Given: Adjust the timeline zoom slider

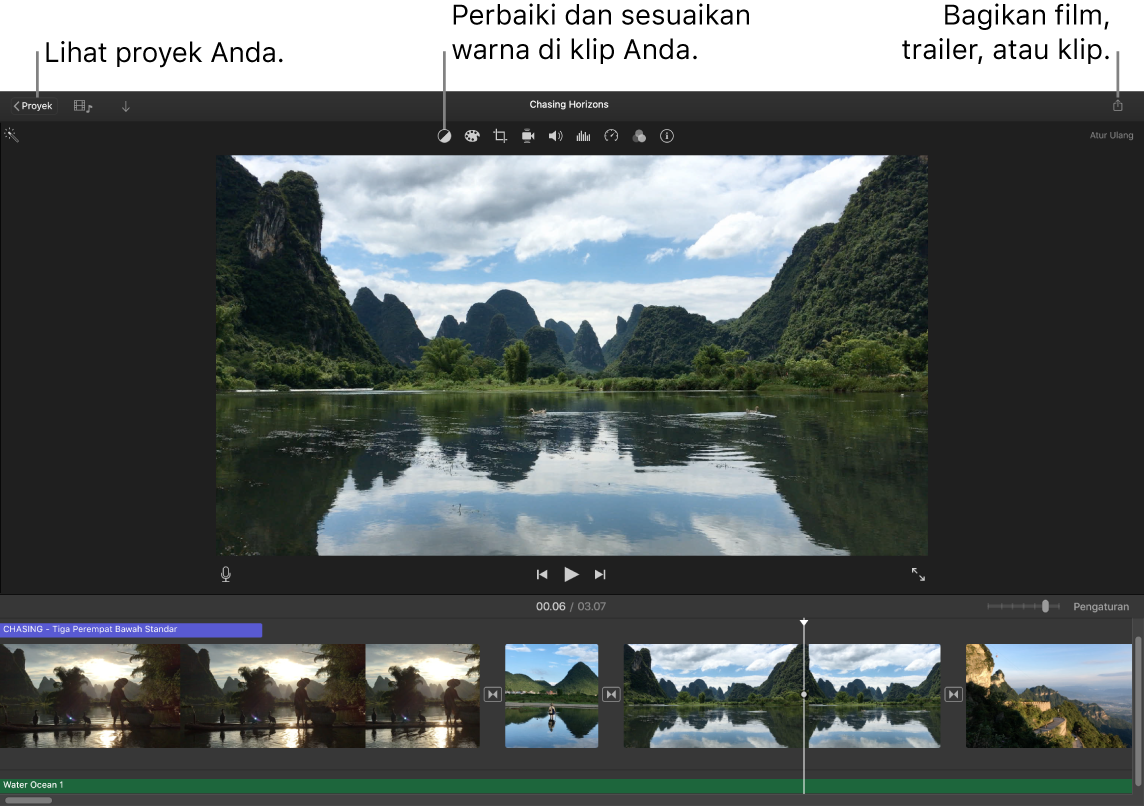Looking at the screenshot, I should pos(1043,606).
